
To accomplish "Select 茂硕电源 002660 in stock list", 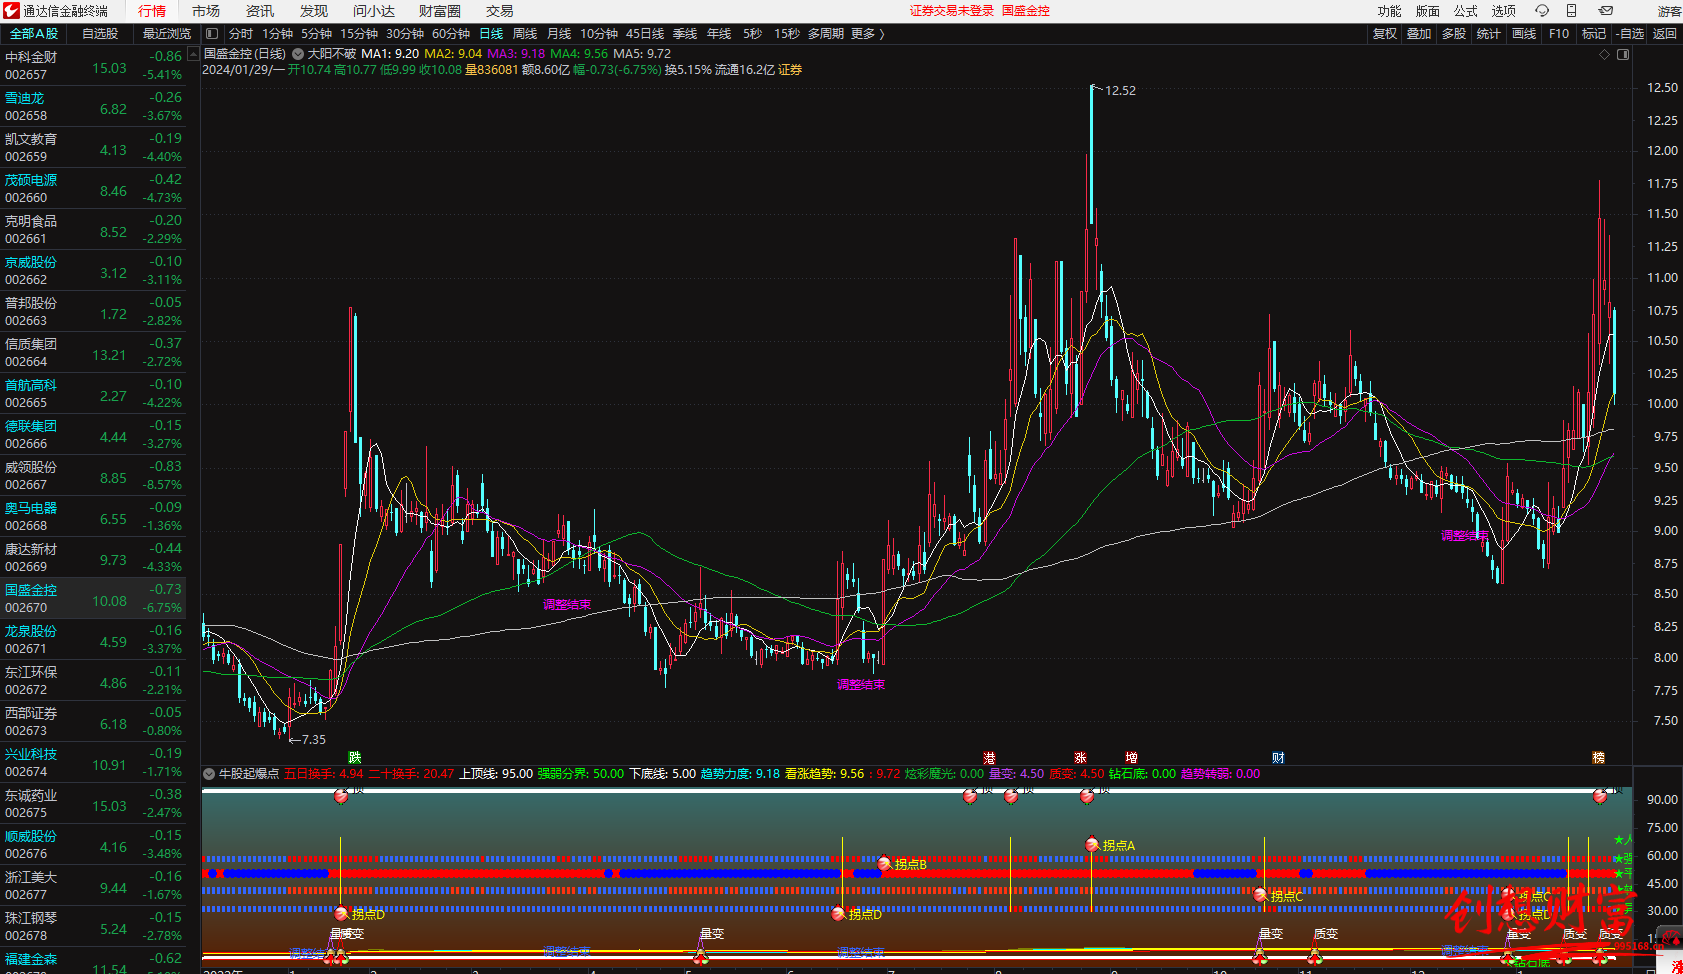I will click(93, 189).
